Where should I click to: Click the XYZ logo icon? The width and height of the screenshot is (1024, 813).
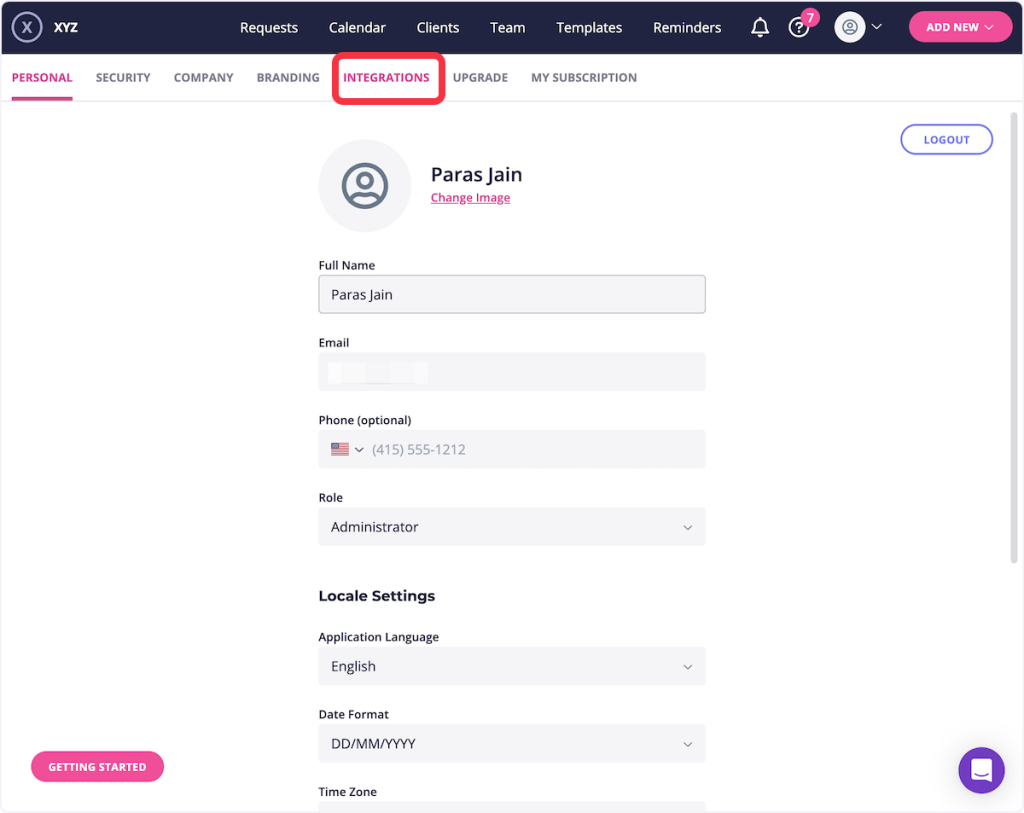coord(27,27)
